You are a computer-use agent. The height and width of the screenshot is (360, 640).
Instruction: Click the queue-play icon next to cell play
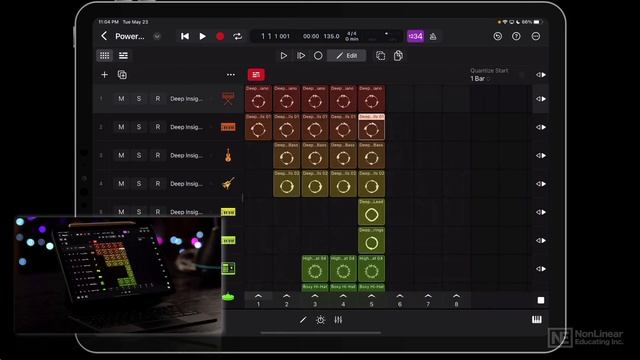(301, 56)
